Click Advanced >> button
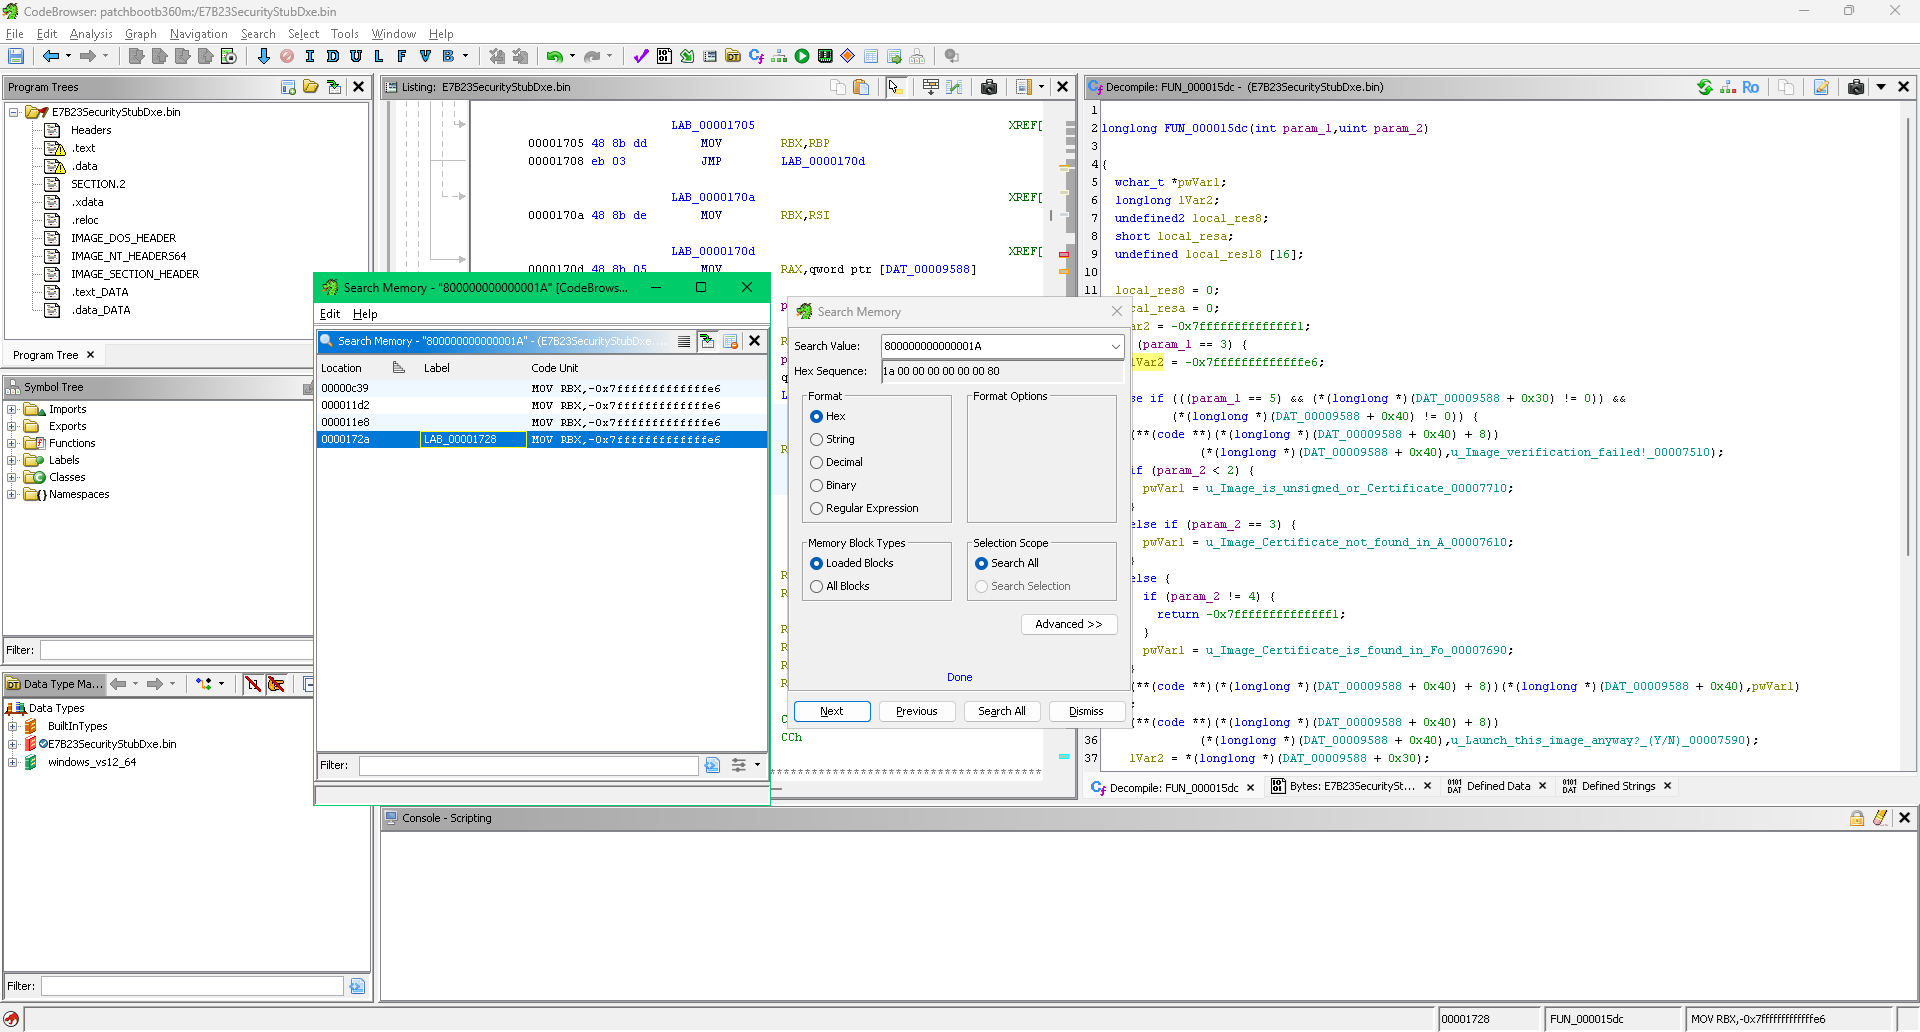Viewport: 1920px width, 1032px height. (1069, 624)
